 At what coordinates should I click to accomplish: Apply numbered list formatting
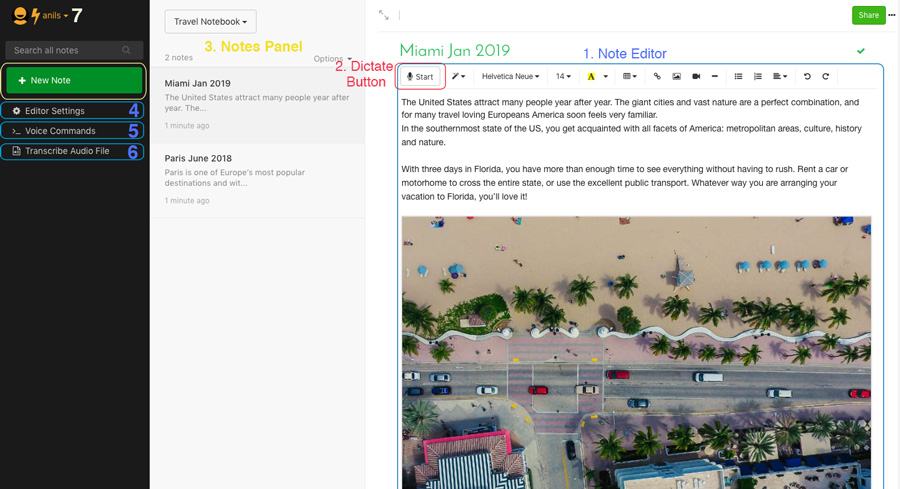pyautogui.click(x=758, y=76)
